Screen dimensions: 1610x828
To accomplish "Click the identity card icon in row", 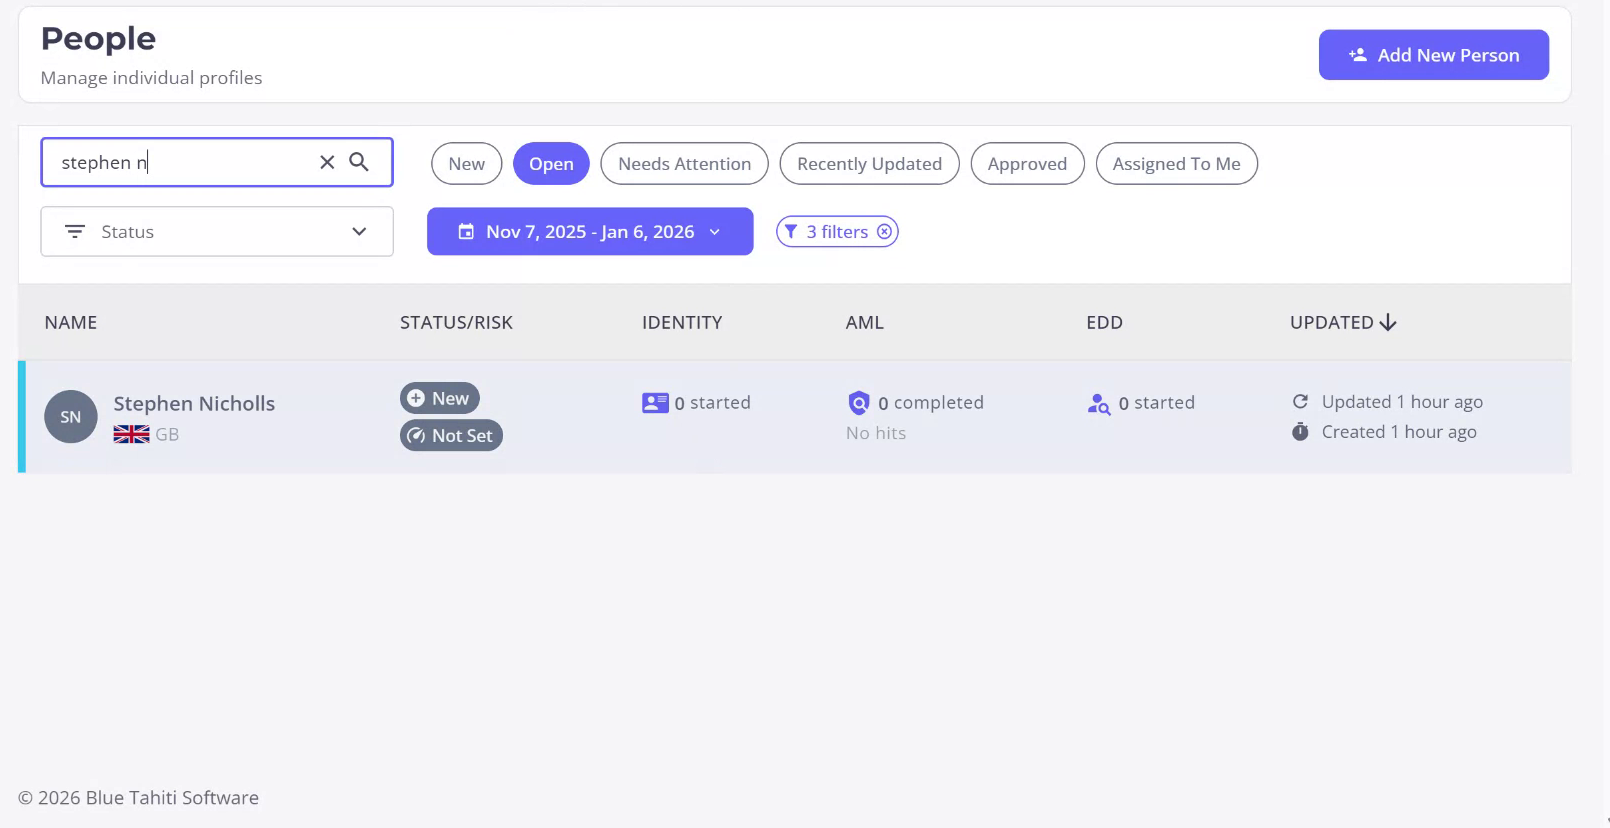I will coord(655,403).
